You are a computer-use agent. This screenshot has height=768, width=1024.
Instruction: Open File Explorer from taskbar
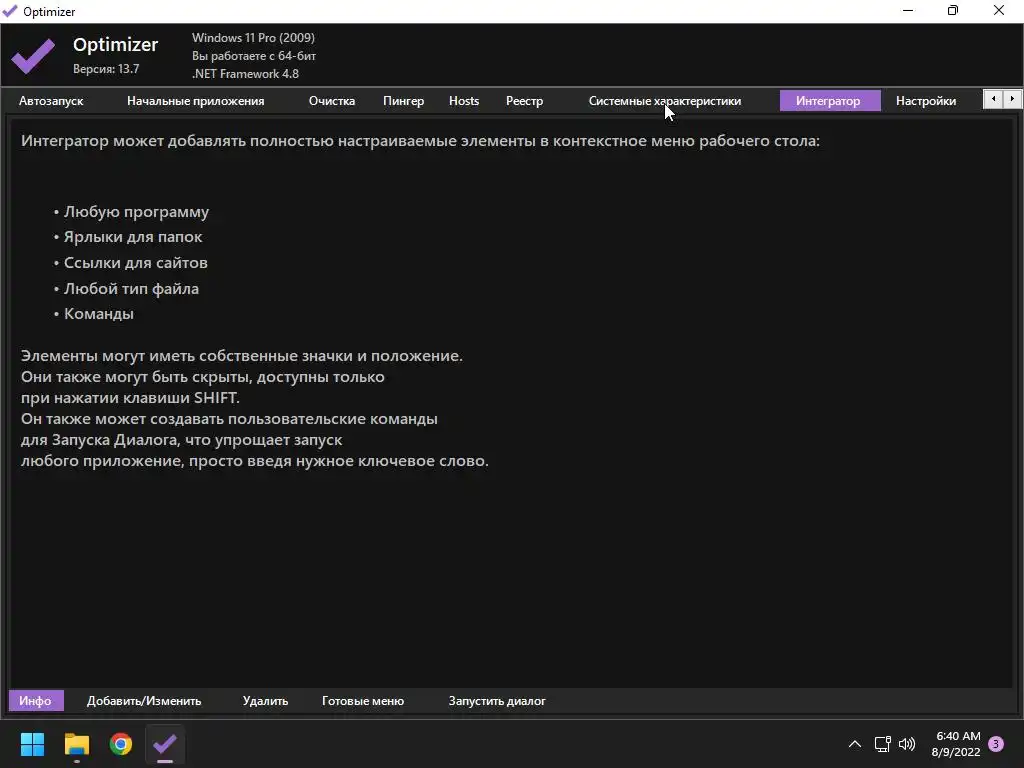tap(76, 744)
